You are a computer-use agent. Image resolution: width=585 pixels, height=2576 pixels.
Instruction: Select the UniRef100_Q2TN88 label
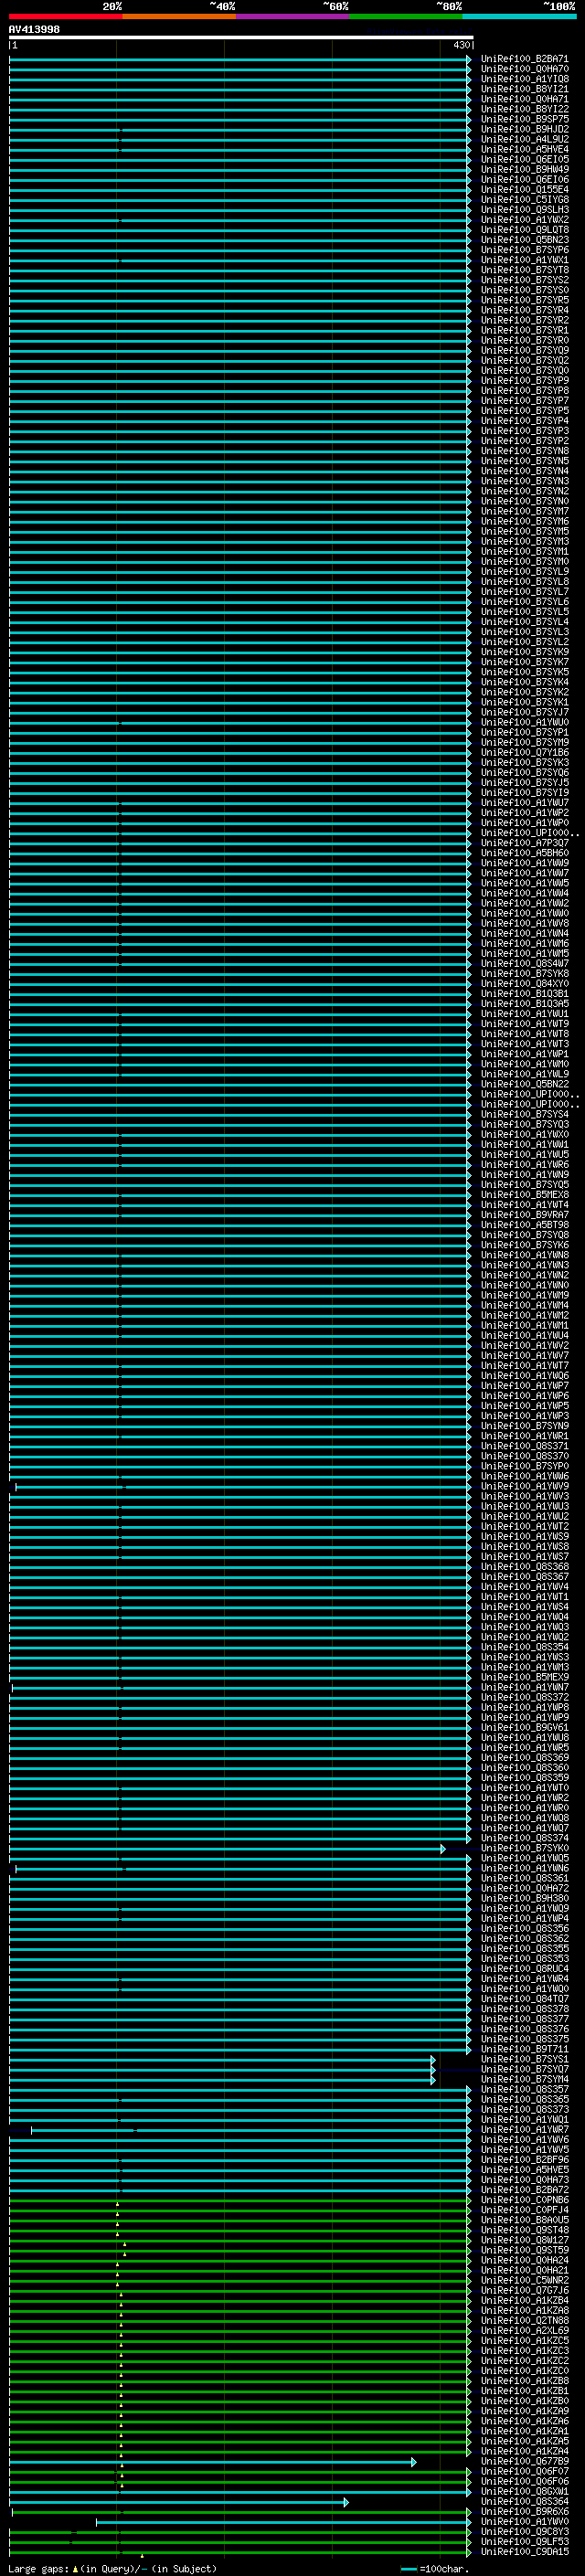point(525,2320)
